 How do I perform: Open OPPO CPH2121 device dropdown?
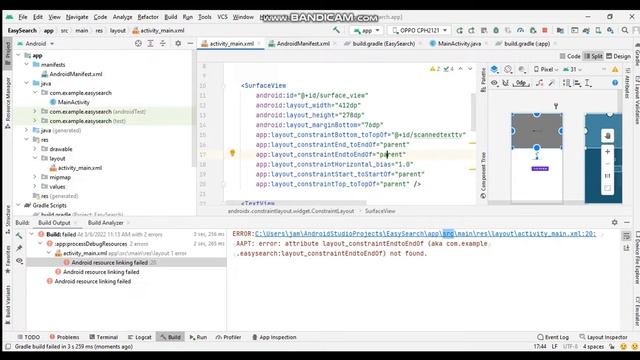[419, 31]
